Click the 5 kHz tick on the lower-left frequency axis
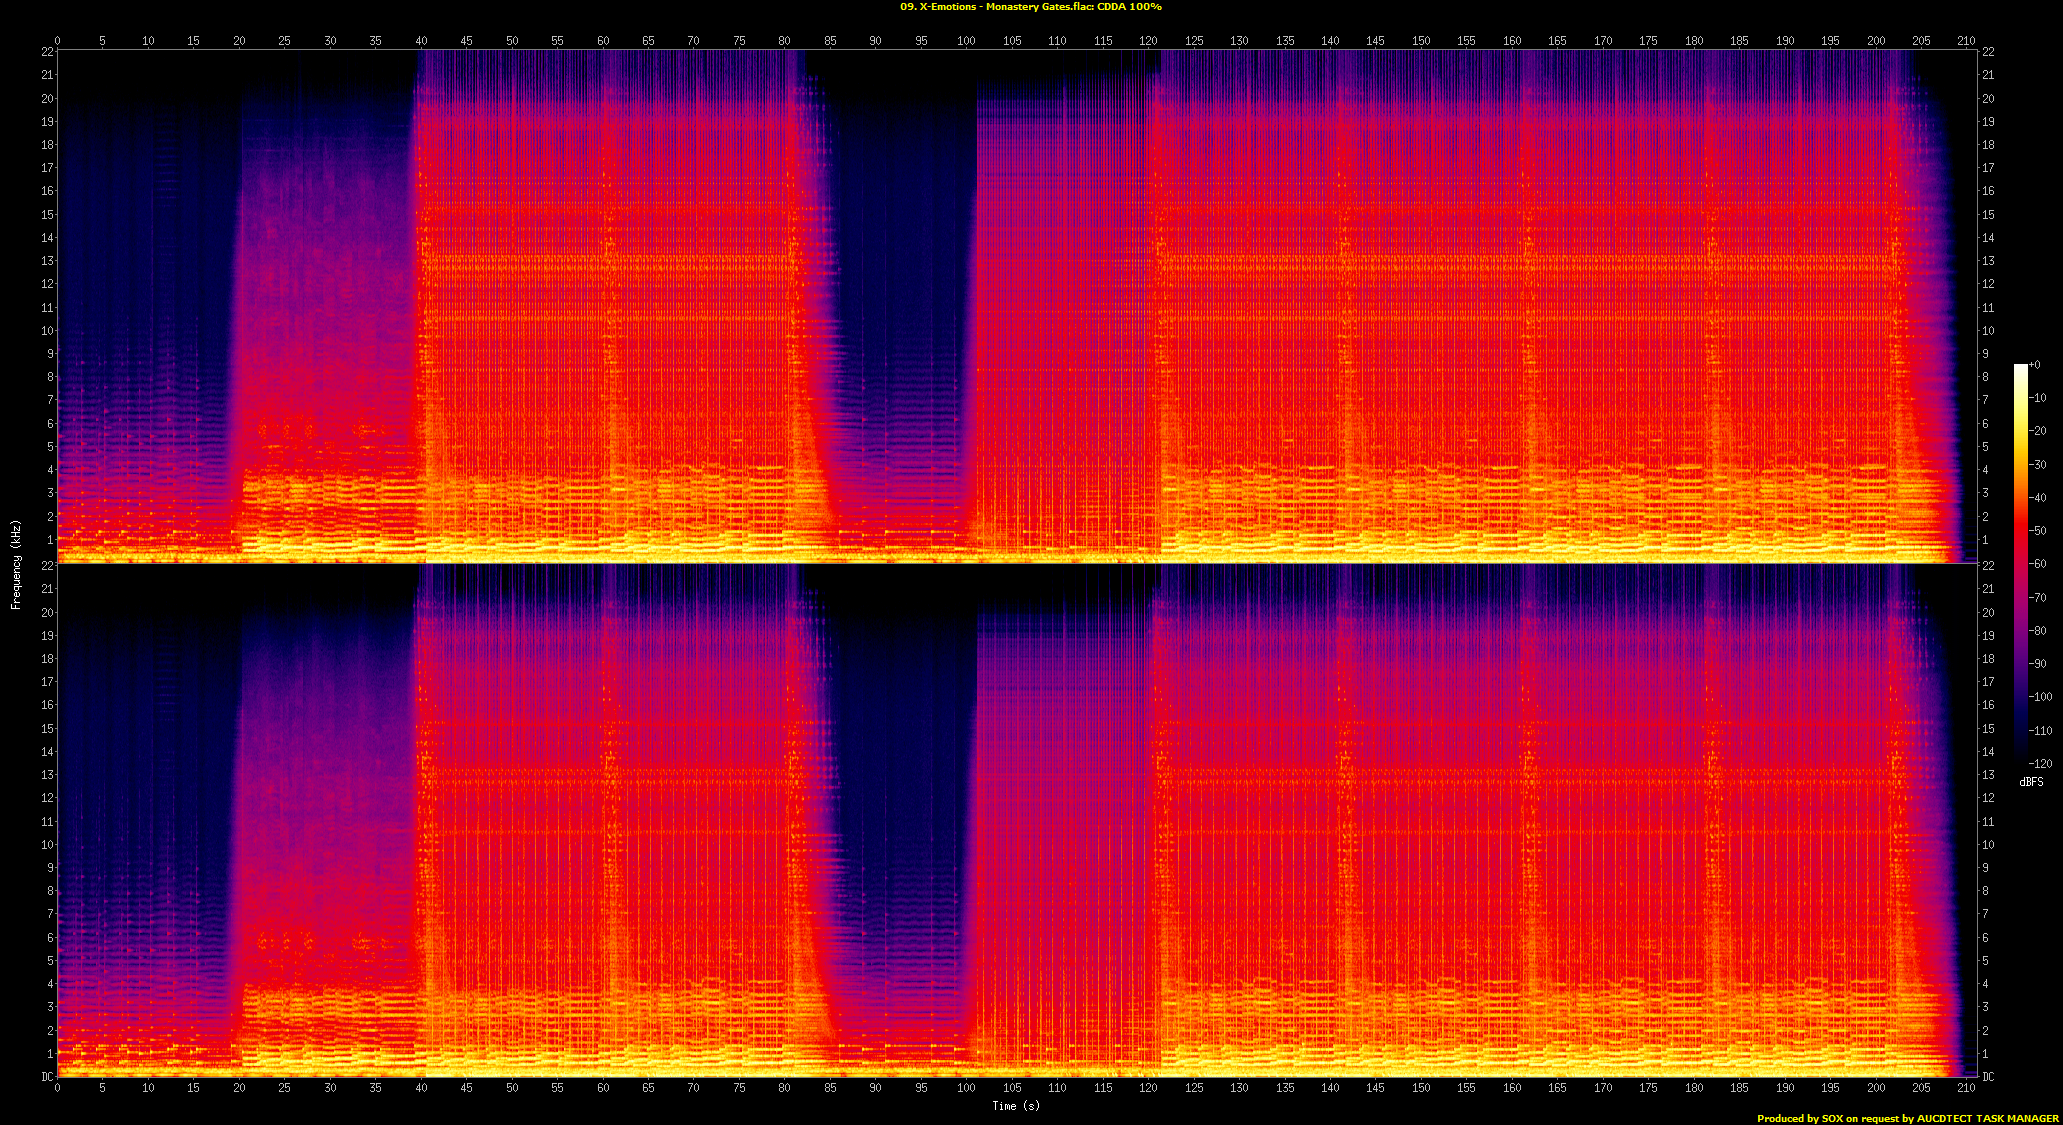 (x=50, y=961)
